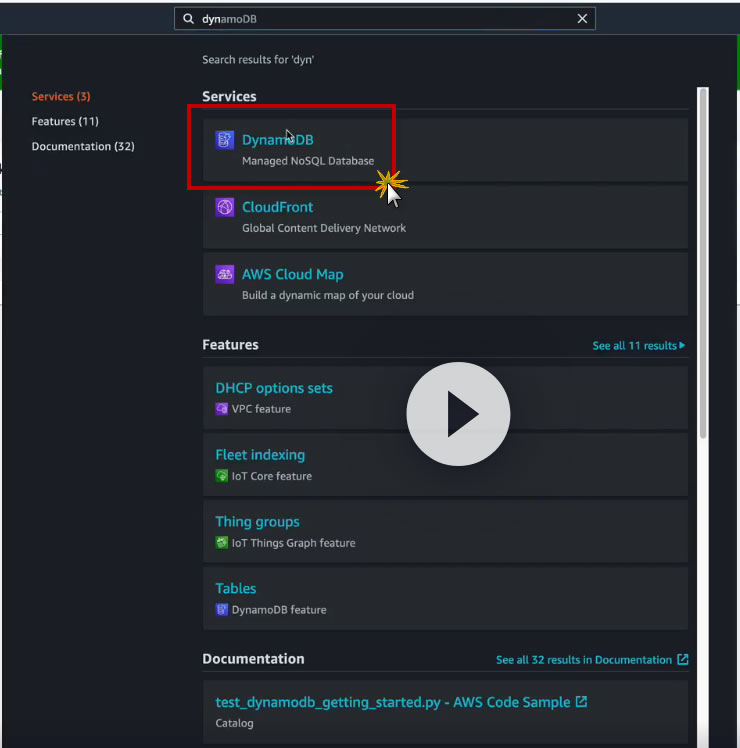This screenshot has width=740, height=748.
Task: Click the CloudFront service icon
Action: click(225, 207)
